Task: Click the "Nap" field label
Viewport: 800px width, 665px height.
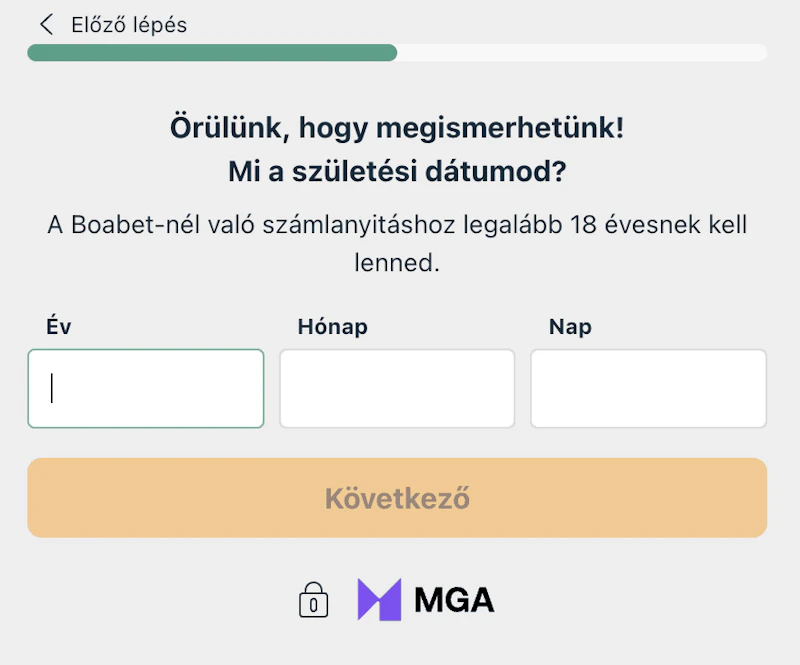Action: tap(570, 326)
